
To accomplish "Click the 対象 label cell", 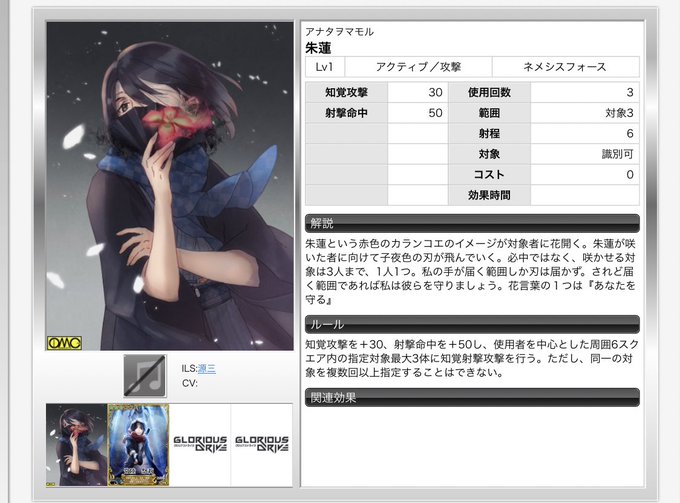I will click(490, 154).
